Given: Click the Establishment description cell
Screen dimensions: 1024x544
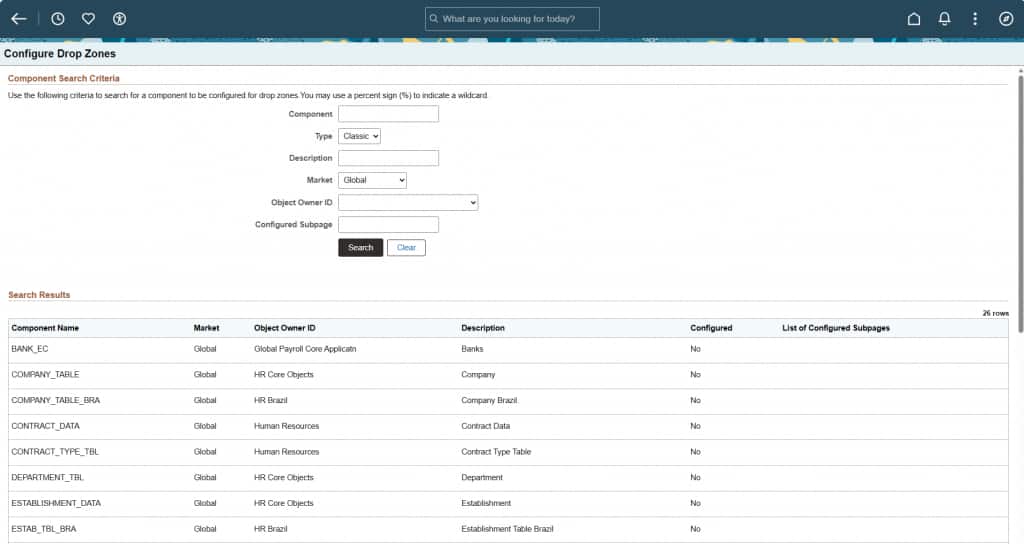Looking at the screenshot, I should 486,504.
